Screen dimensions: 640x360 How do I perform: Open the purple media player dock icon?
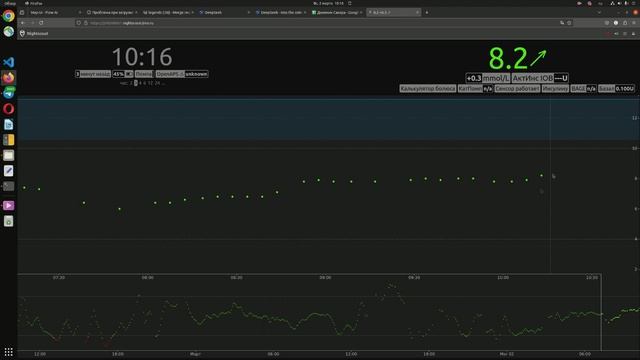click(x=9, y=205)
